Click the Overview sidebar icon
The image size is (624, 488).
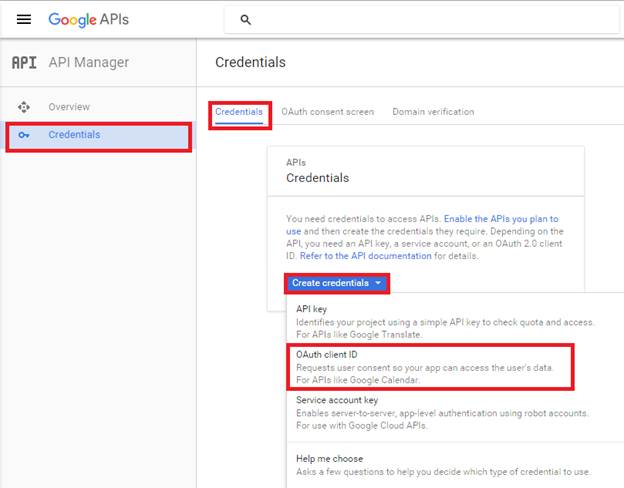tap(24, 107)
